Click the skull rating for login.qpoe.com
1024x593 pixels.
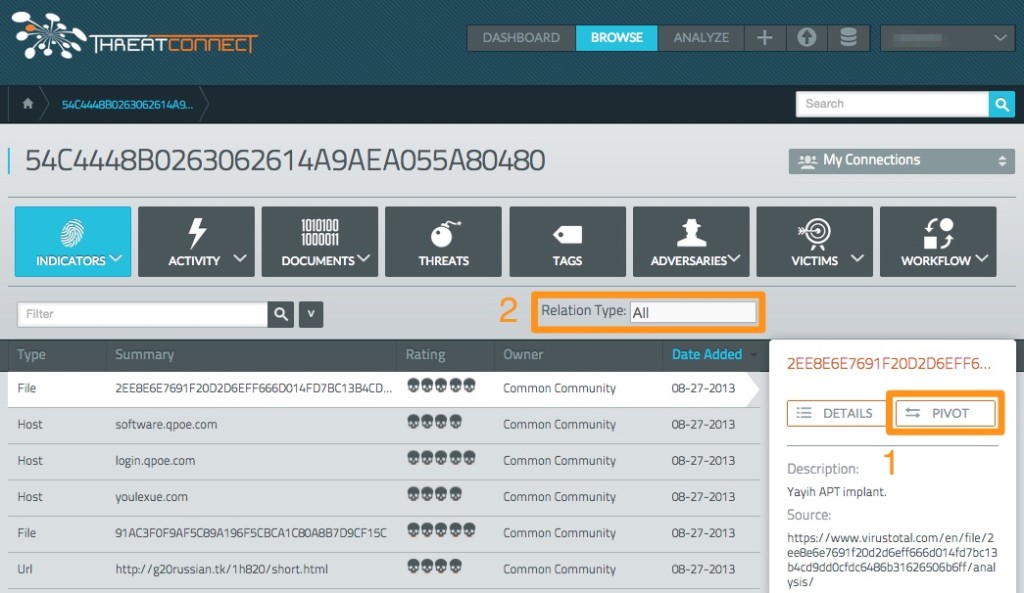(441, 458)
